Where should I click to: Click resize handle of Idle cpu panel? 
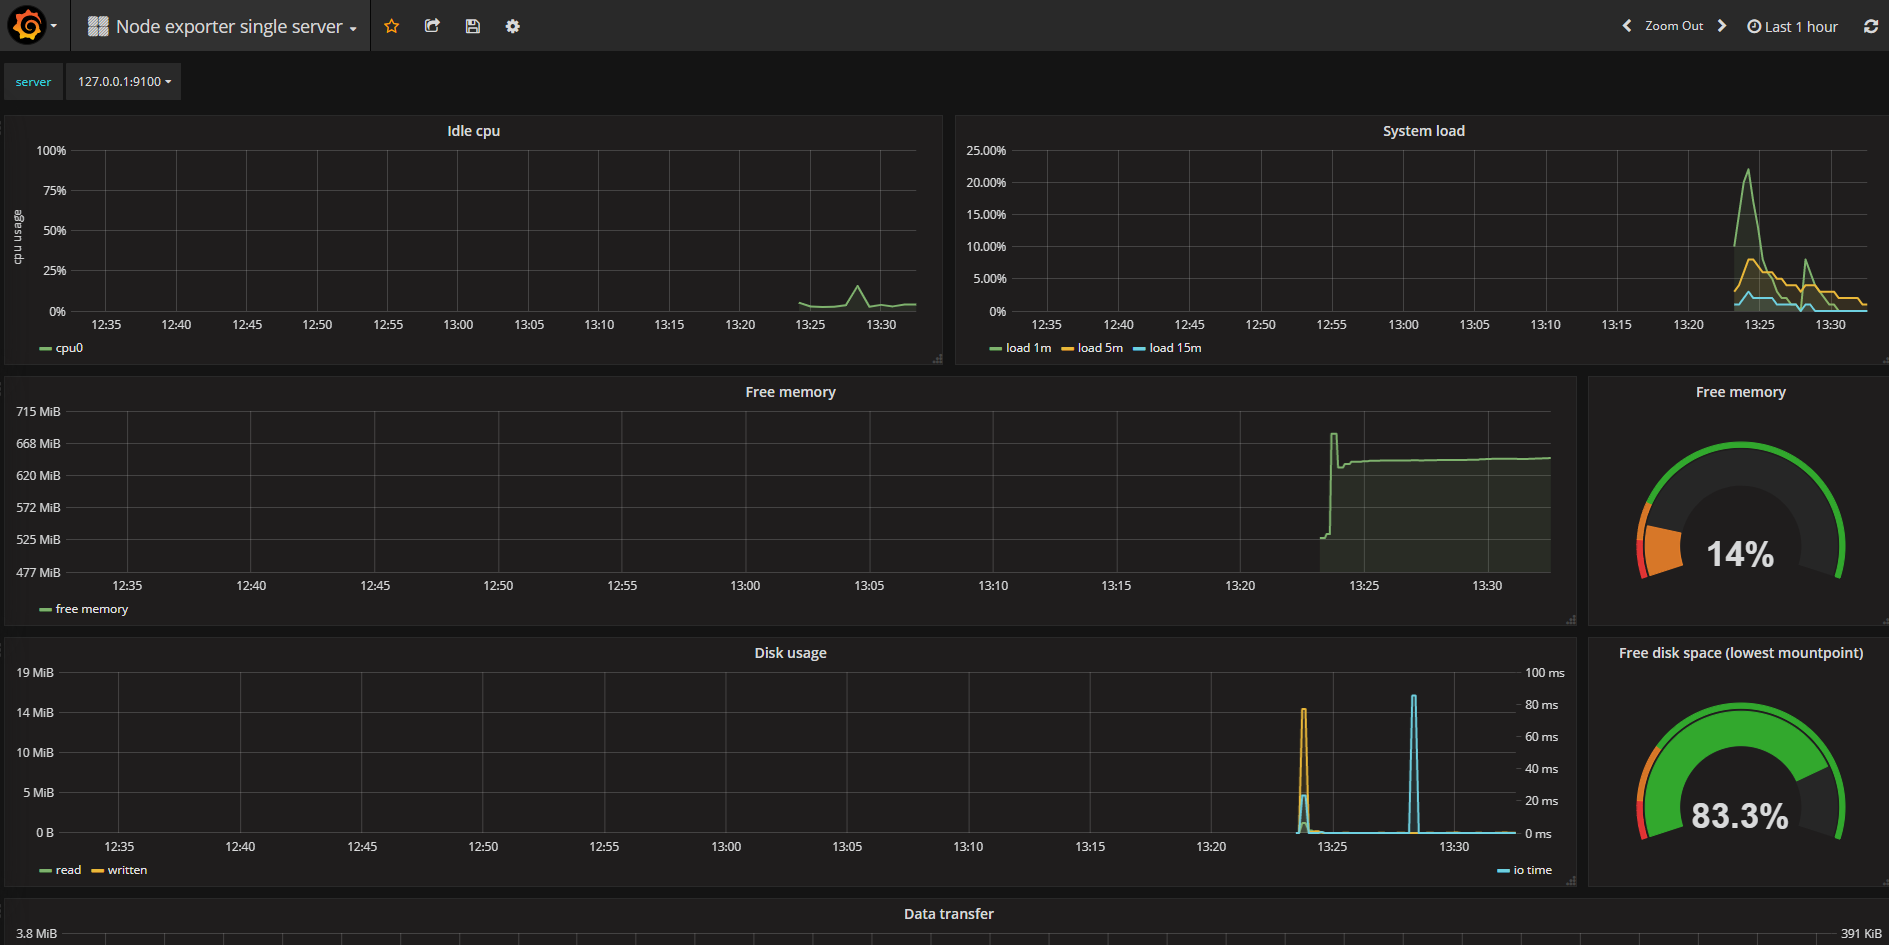[937, 359]
